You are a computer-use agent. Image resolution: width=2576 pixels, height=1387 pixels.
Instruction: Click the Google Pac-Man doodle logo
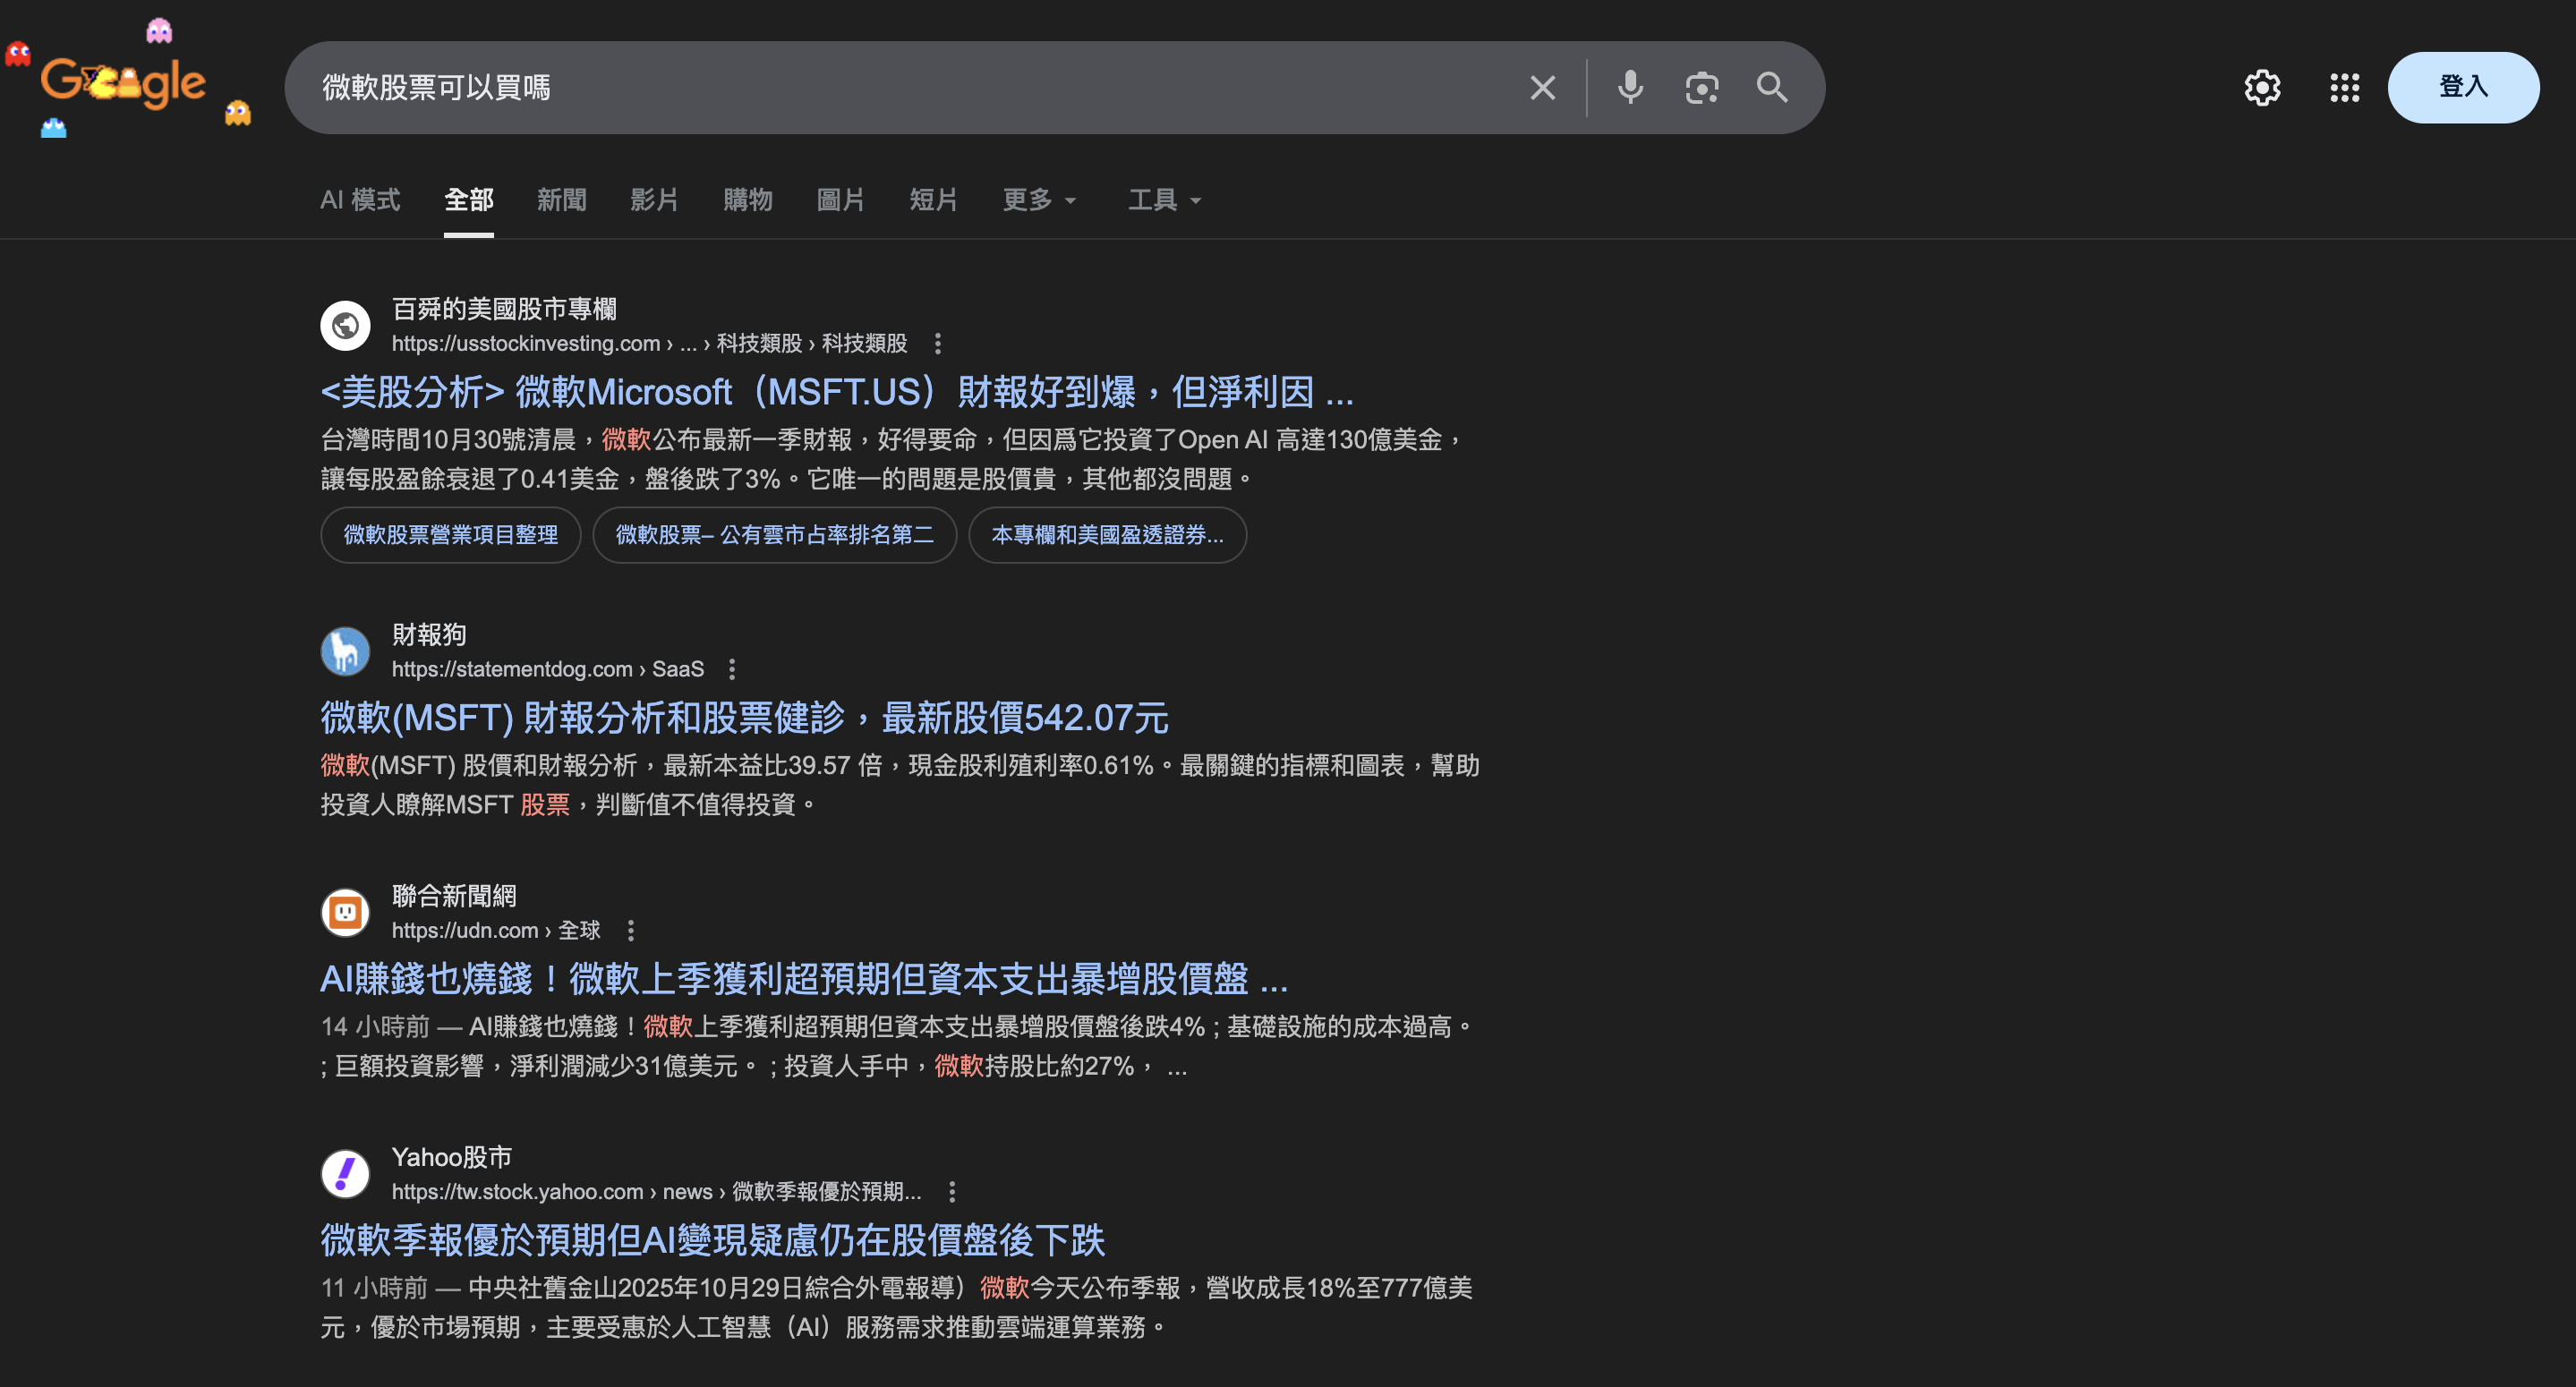point(123,82)
